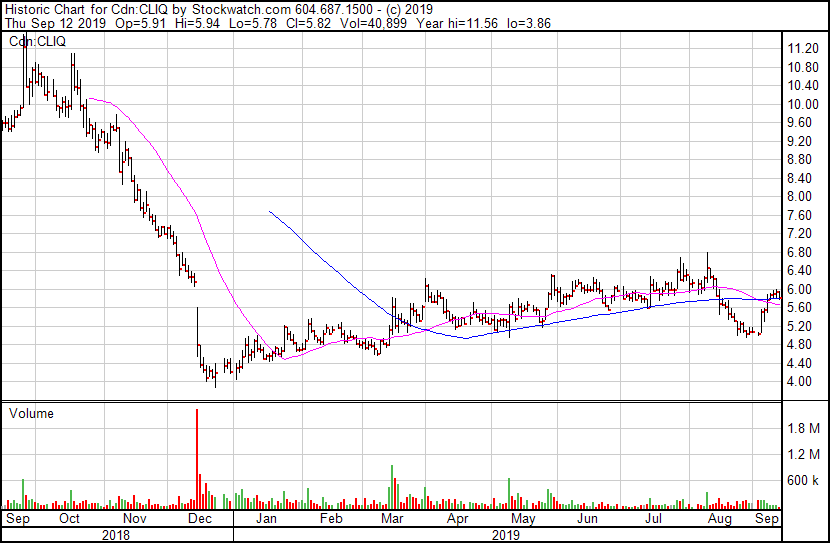Click the '1.2 M' volume axis label
The image size is (830, 543).
804,454
